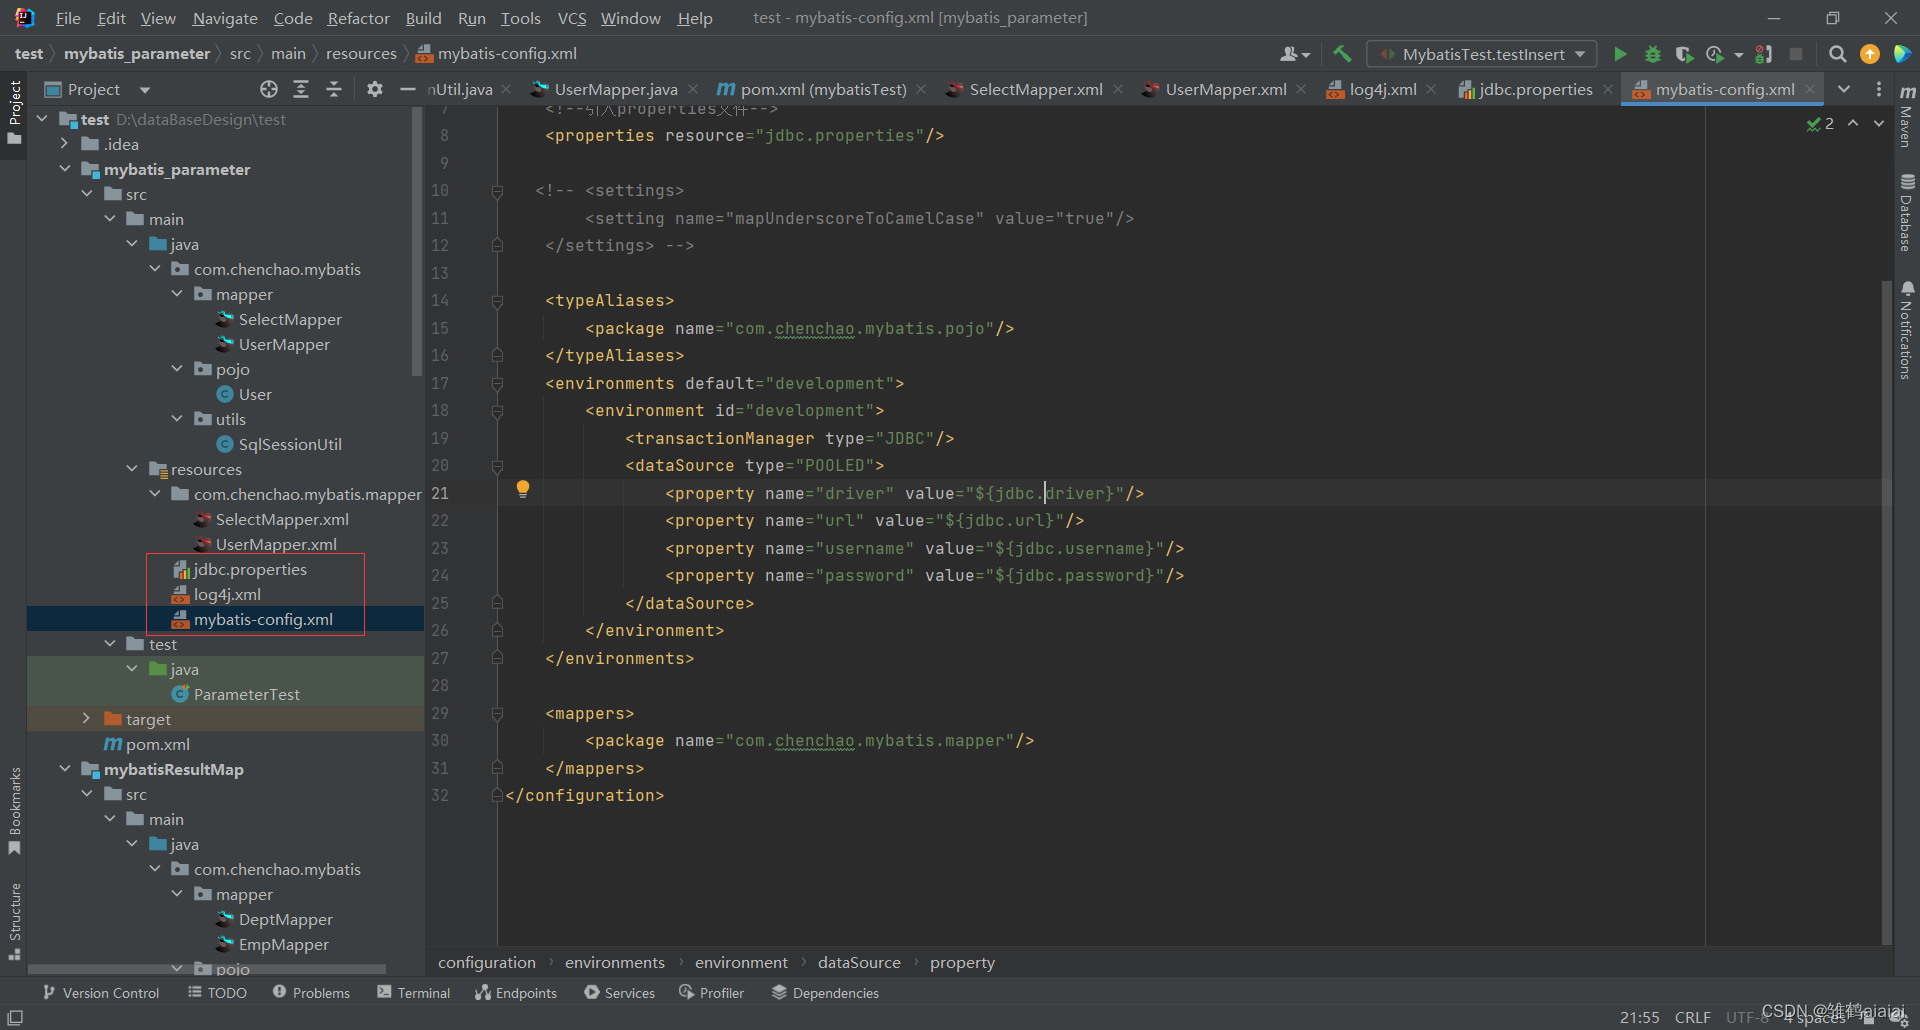This screenshot has height=1030, width=1920.
Task: Click the Build project hammer icon
Action: click(x=1342, y=54)
